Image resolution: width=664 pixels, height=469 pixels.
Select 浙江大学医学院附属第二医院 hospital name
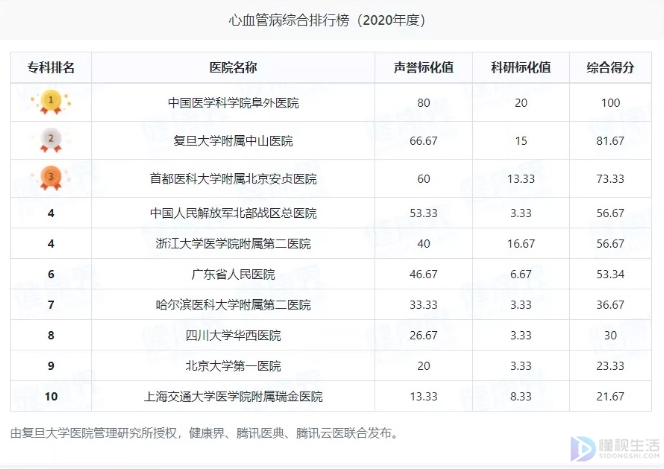coord(233,243)
